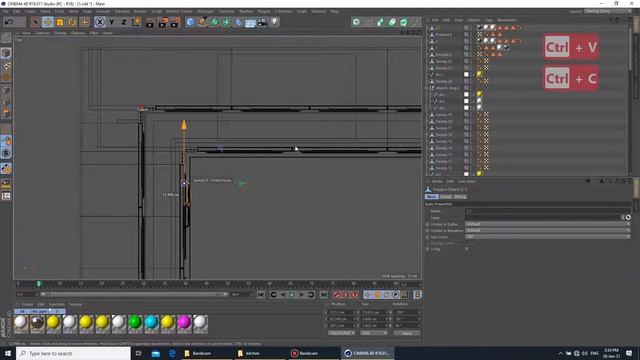Click the Floor environment icon

point(250,22)
